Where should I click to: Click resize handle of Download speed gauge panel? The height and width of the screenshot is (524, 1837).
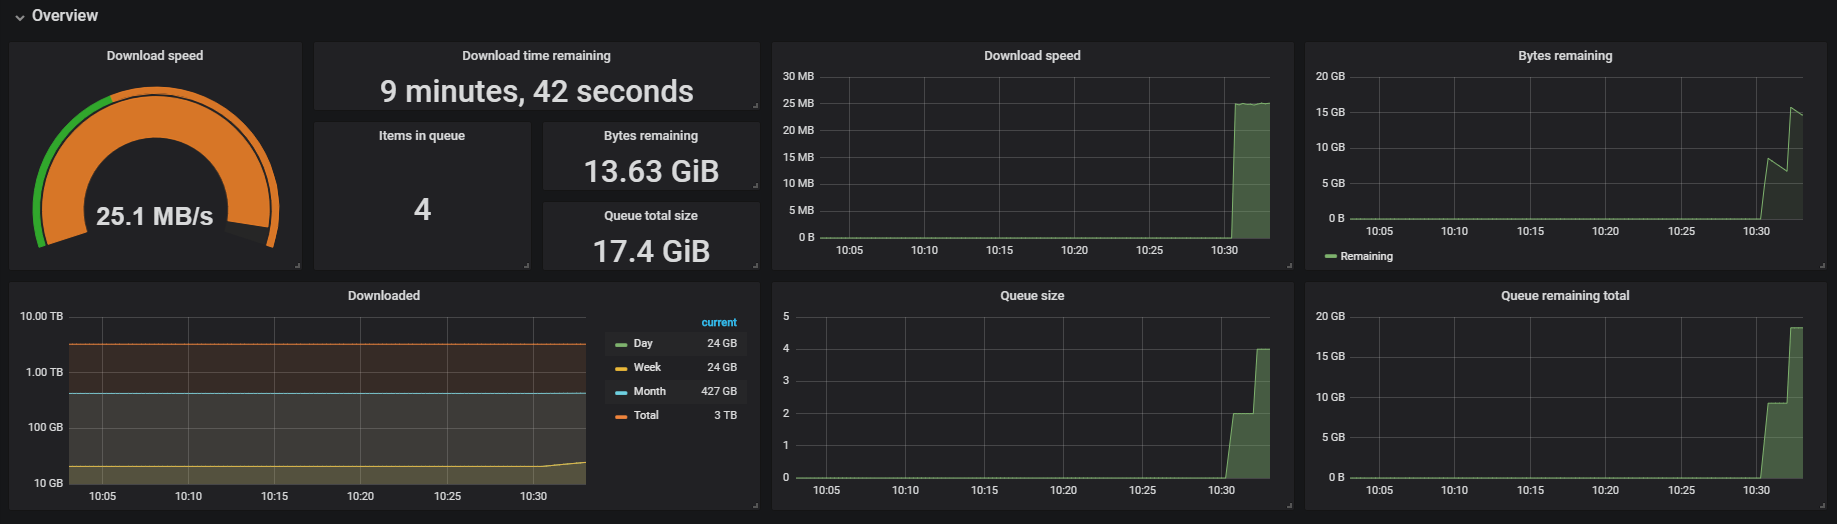(298, 265)
